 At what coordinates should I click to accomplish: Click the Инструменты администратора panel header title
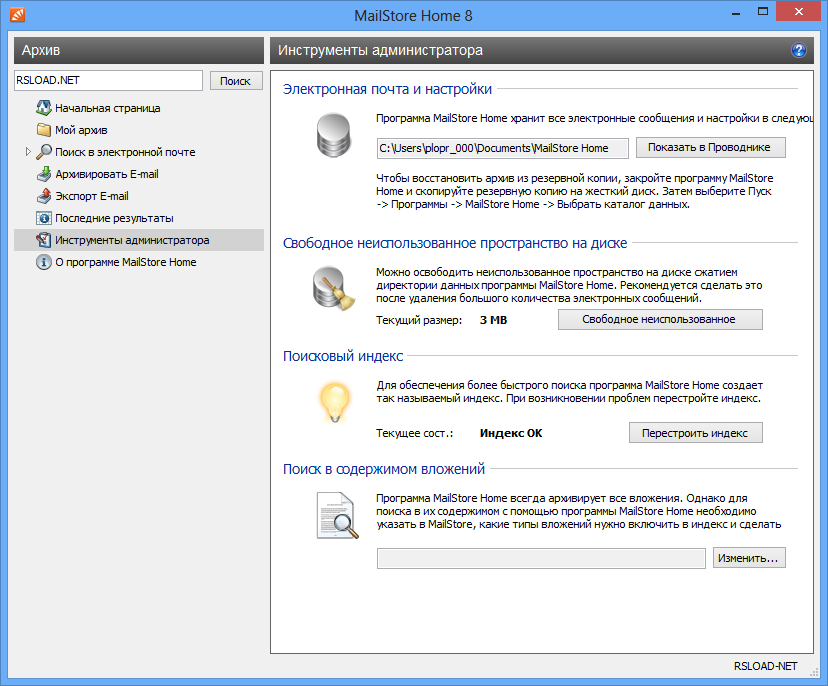click(x=380, y=50)
